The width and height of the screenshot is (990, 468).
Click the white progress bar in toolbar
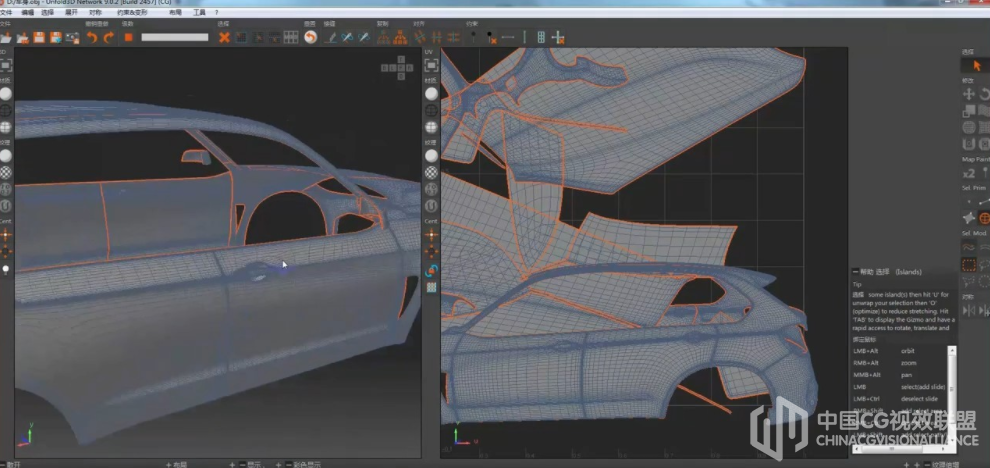pyautogui.click(x=175, y=37)
